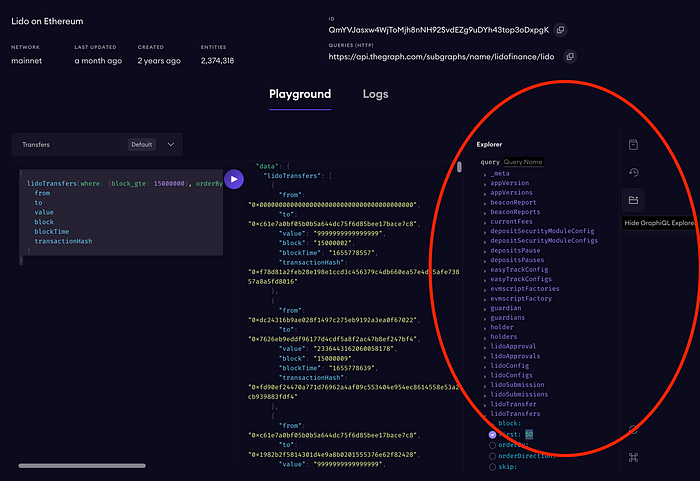
Task: Select the lidoConfigs tree item
Action: click(x=511, y=375)
